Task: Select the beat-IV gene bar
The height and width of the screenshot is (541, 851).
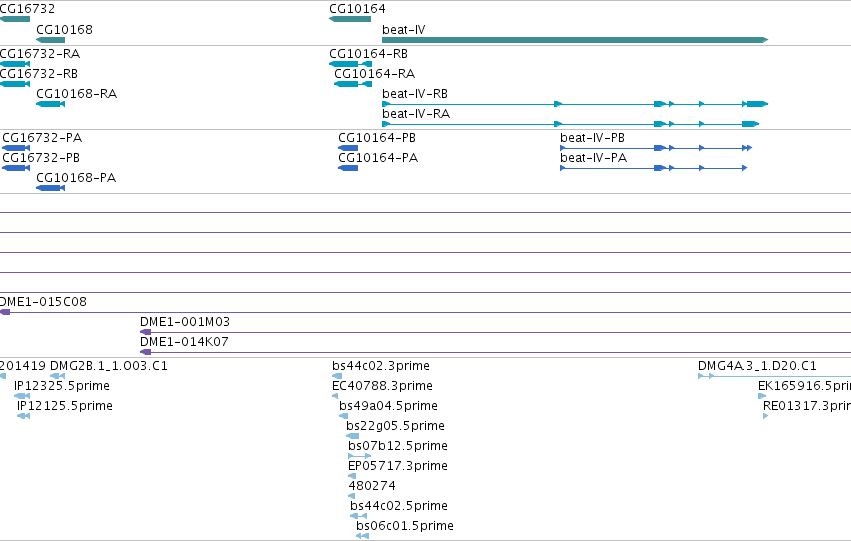Action: [575, 40]
